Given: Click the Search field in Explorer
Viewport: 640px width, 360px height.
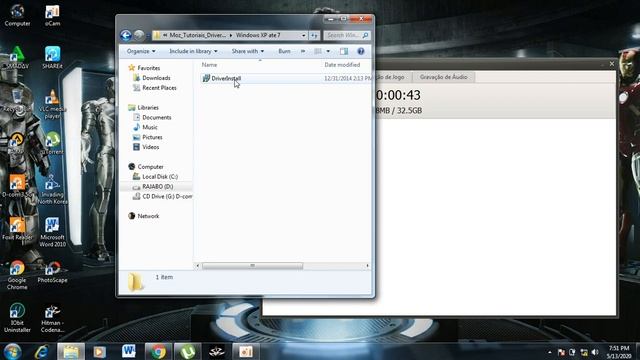Looking at the screenshot, I should point(347,36).
